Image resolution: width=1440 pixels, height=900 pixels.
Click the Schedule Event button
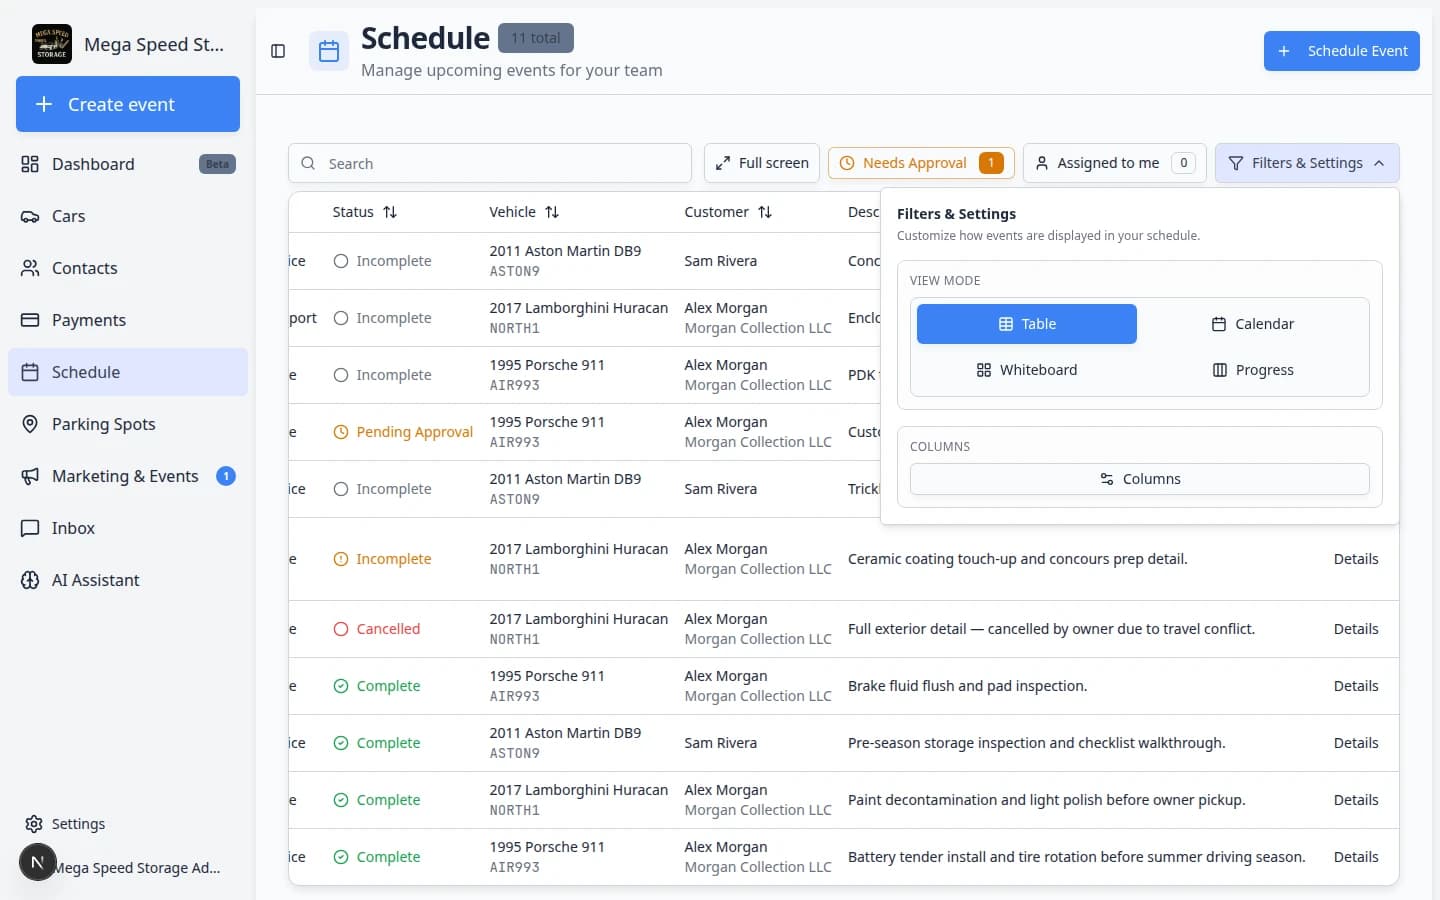click(1342, 51)
